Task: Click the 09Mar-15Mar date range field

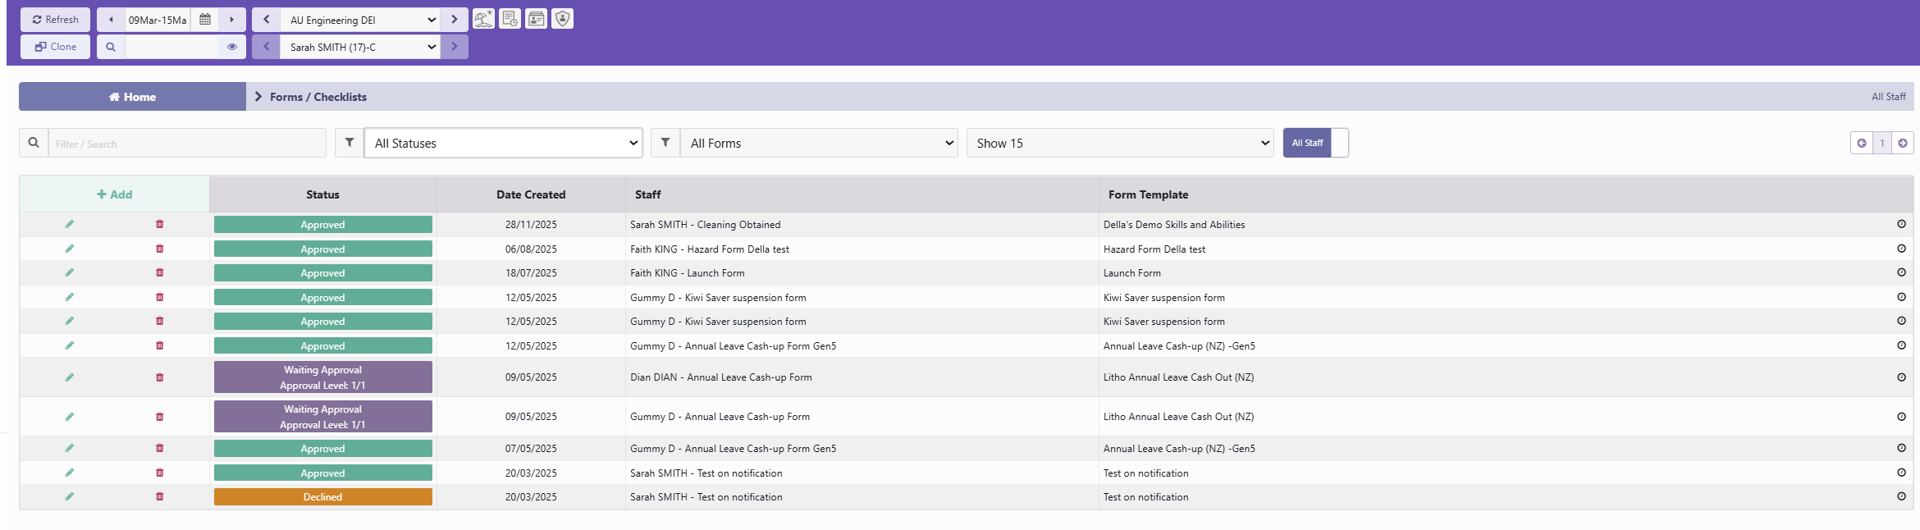Action: point(158,19)
